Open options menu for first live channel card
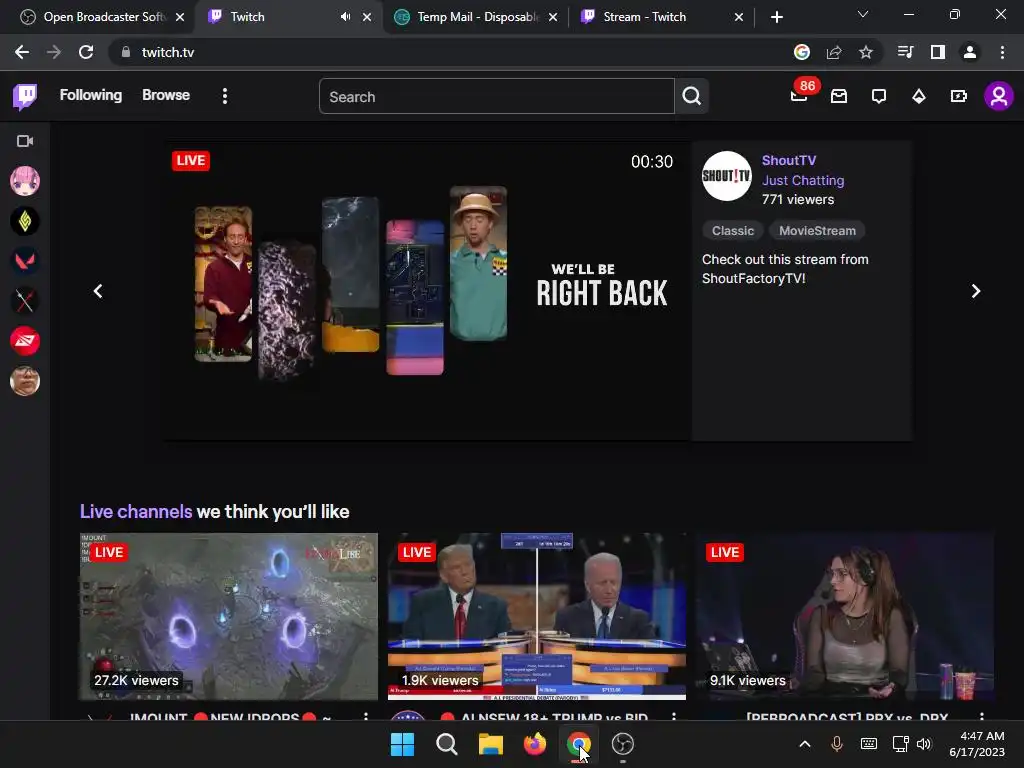The width and height of the screenshot is (1024, 768). (366, 716)
